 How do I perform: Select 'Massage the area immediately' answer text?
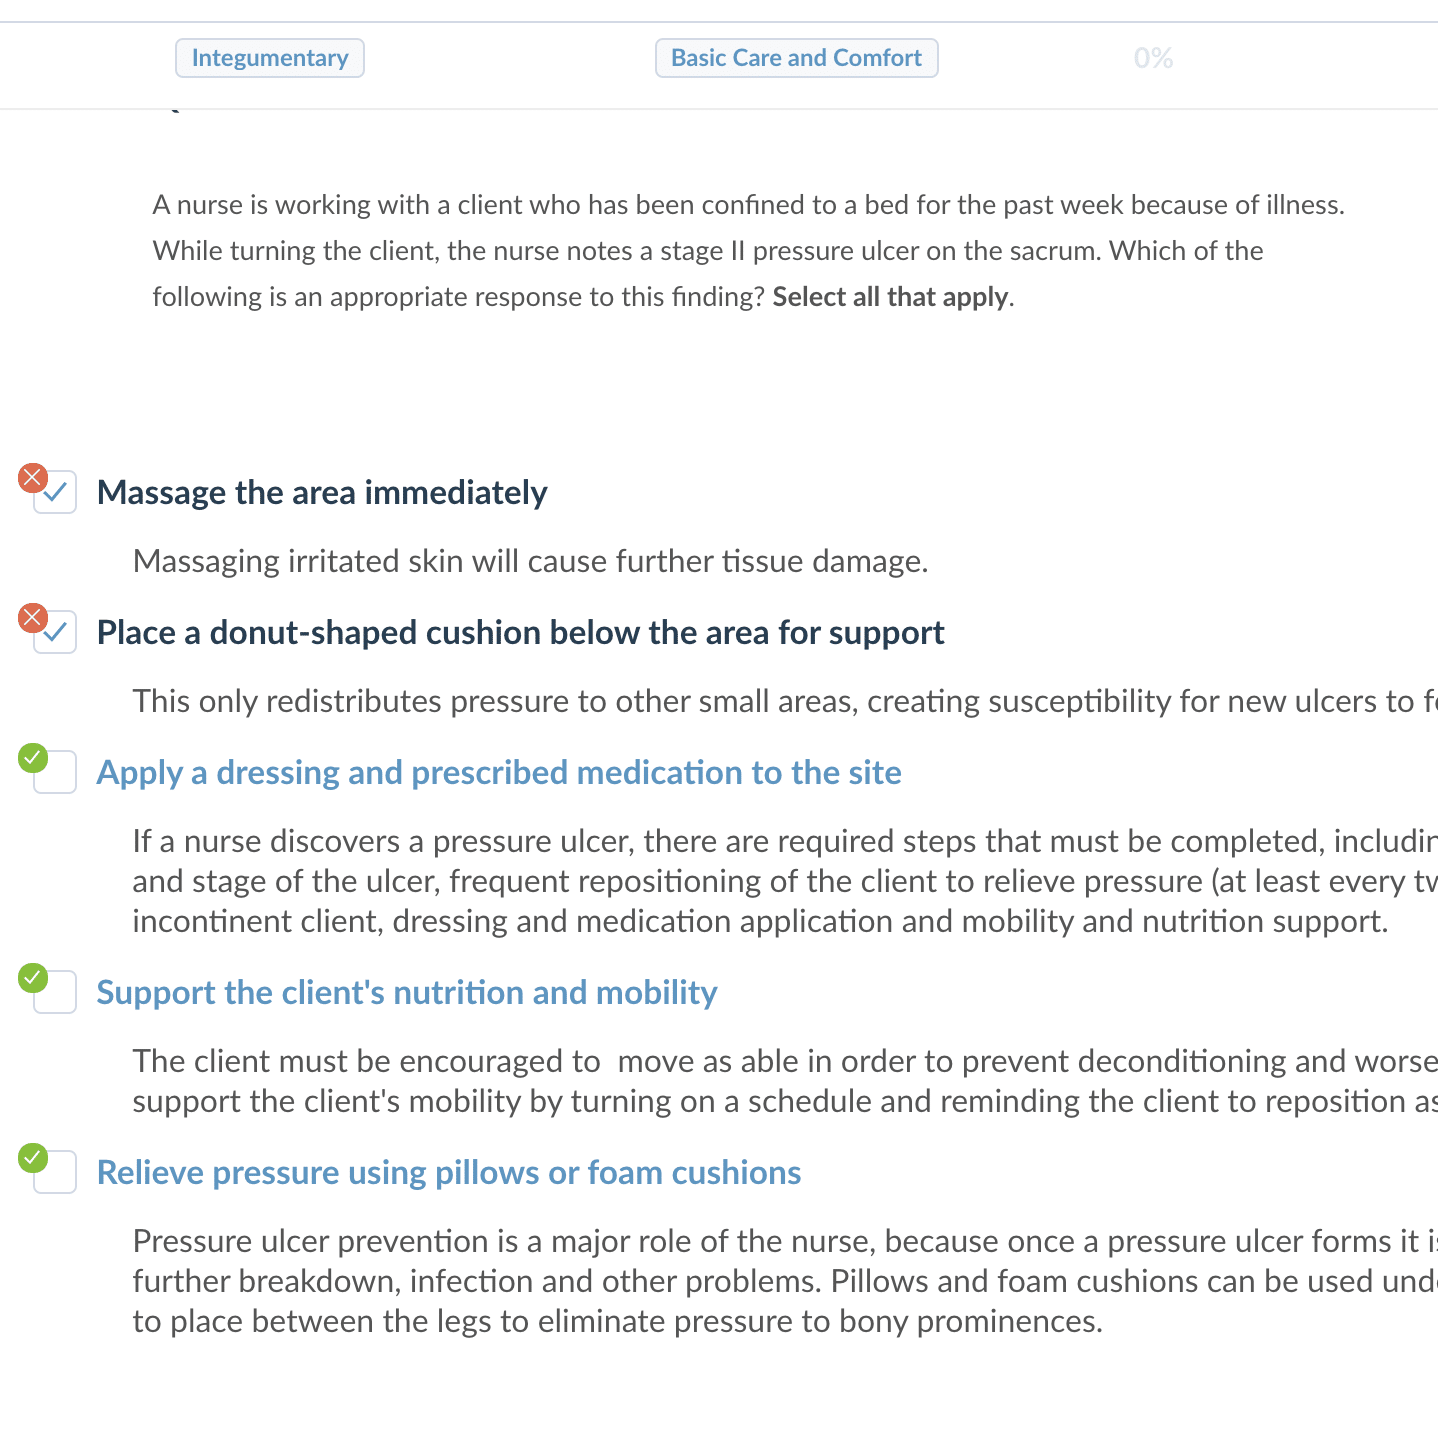321,493
